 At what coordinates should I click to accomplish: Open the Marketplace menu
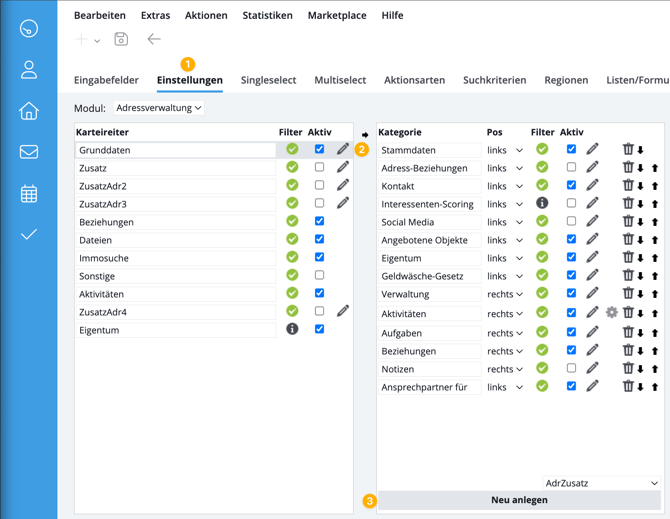pos(336,16)
